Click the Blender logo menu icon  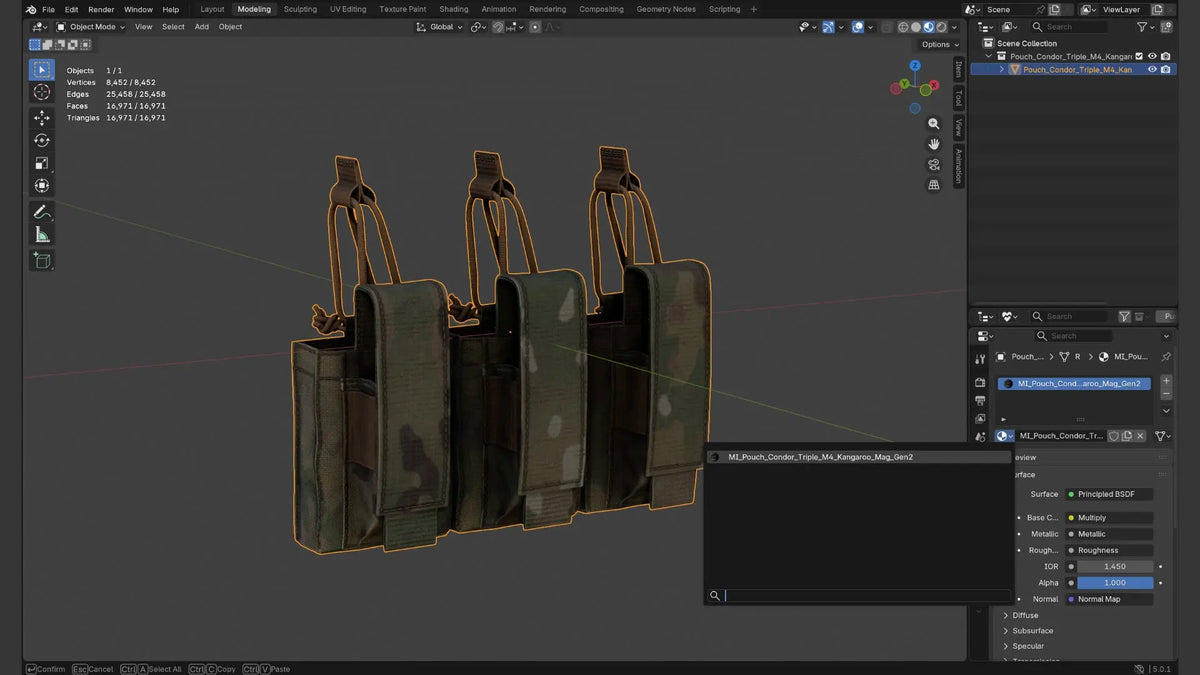(x=31, y=9)
